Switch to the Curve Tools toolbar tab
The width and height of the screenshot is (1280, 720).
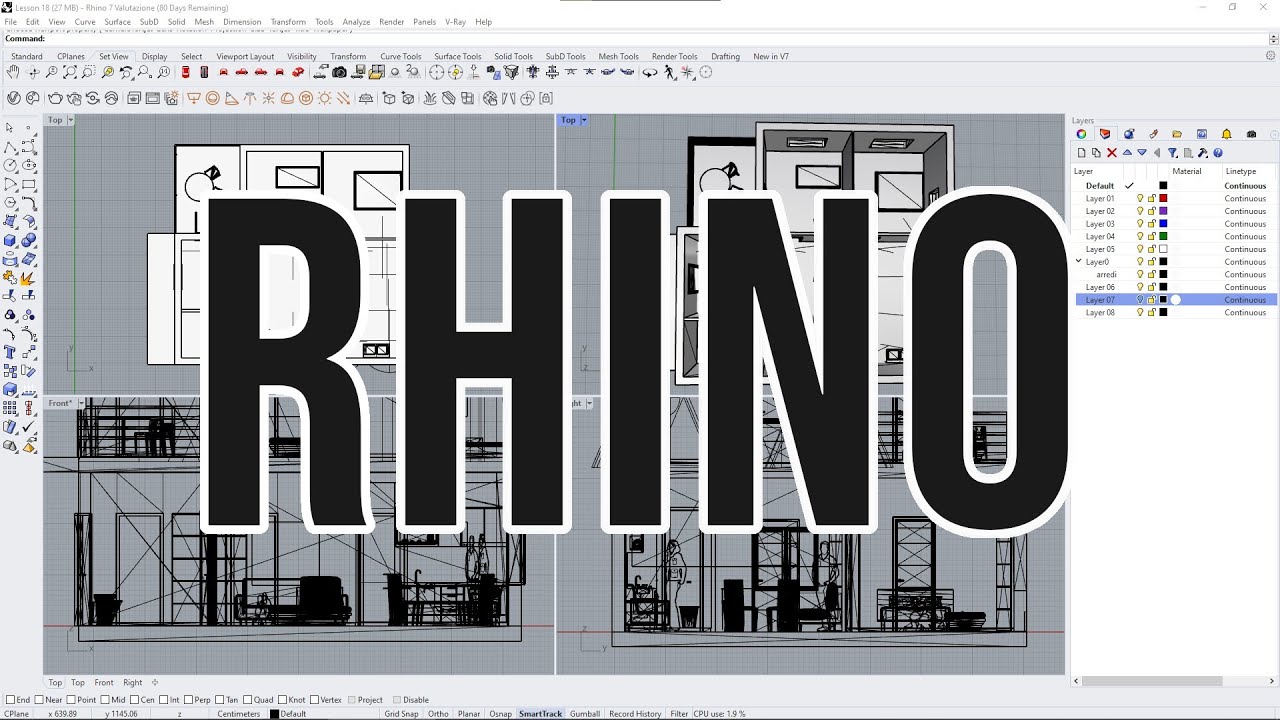pyautogui.click(x=401, y=57)
